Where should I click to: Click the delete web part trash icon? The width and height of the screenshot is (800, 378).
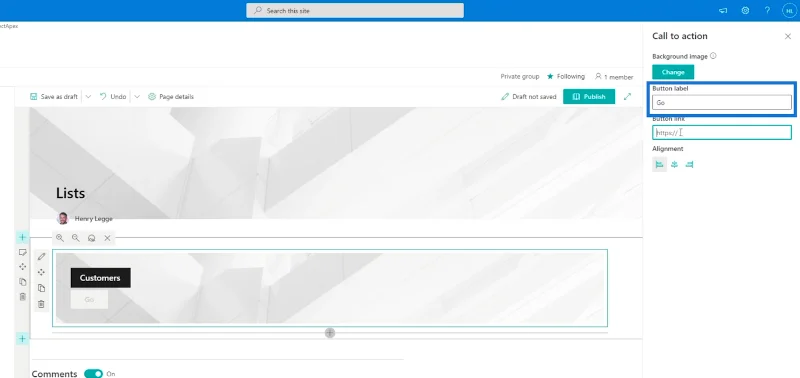pyautogui.click(x=42, y=305)
